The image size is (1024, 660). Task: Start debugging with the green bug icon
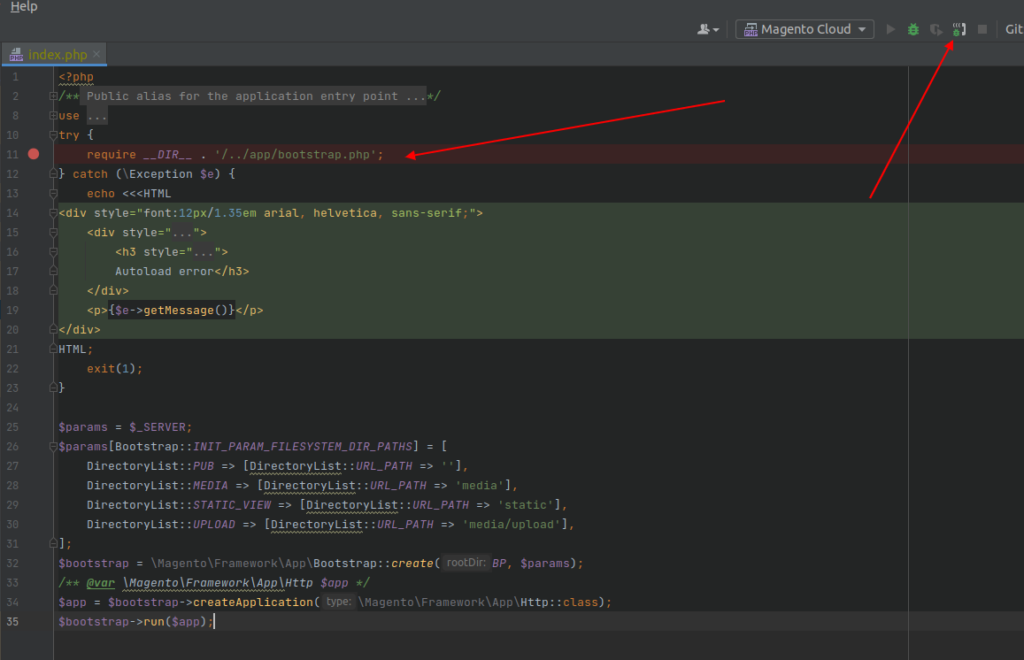[913, 30]
